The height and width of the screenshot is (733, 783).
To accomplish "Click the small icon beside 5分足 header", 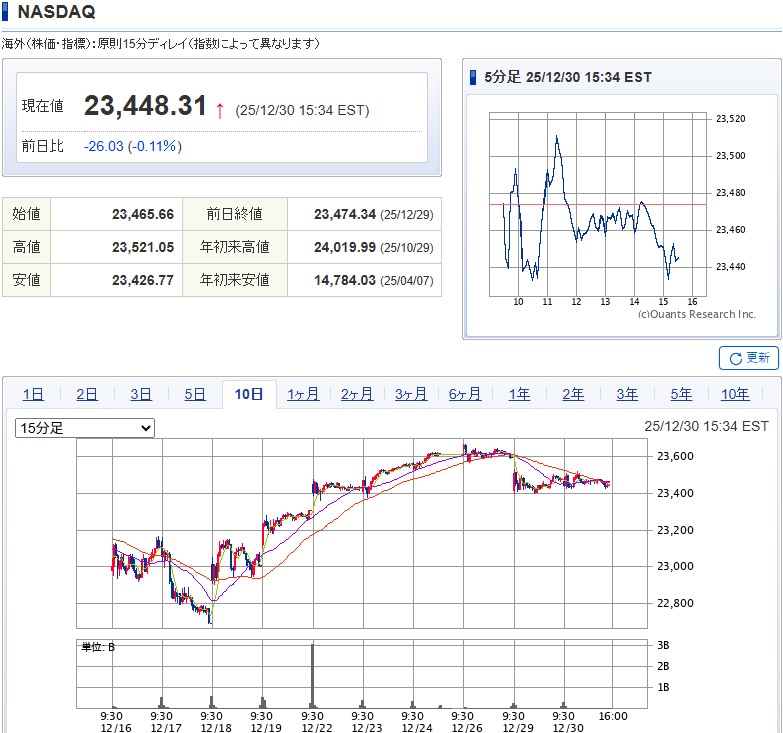I will (474, 77).
